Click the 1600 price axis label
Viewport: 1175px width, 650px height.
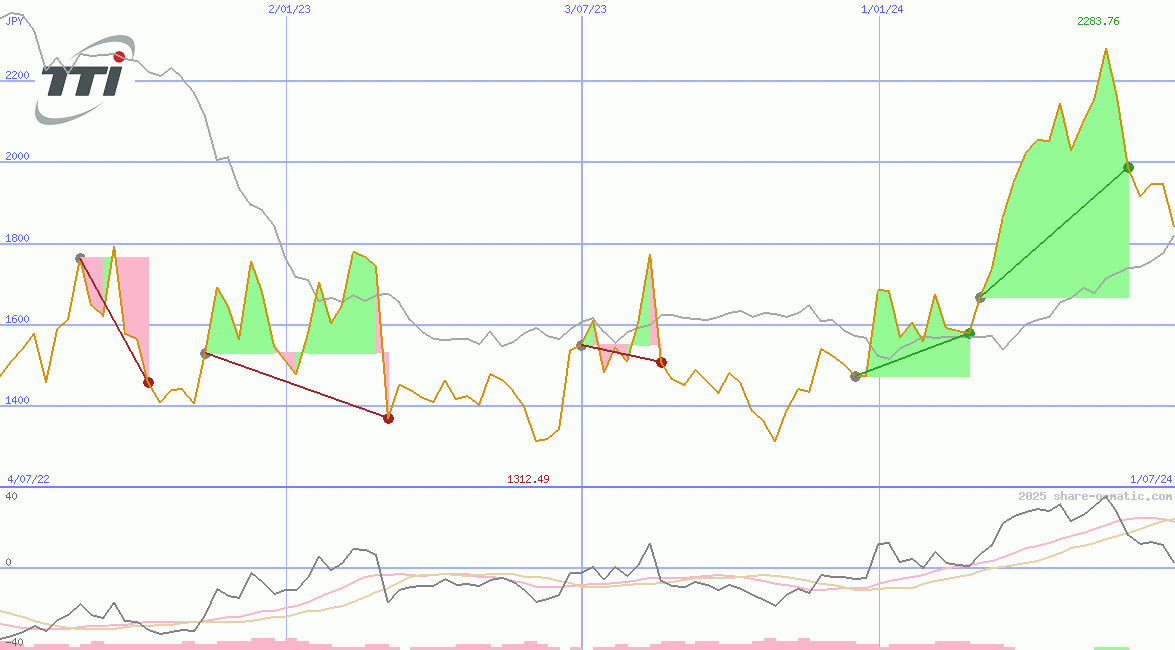(x=17, y=319)
